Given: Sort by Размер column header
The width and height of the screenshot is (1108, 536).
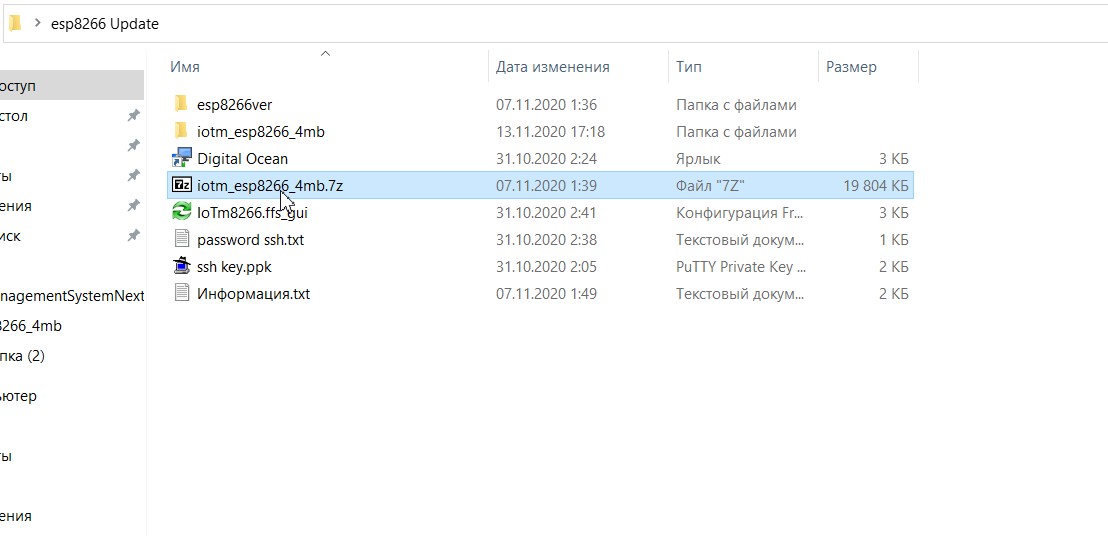Looking at the screenshot, I should tap(851, 67).
